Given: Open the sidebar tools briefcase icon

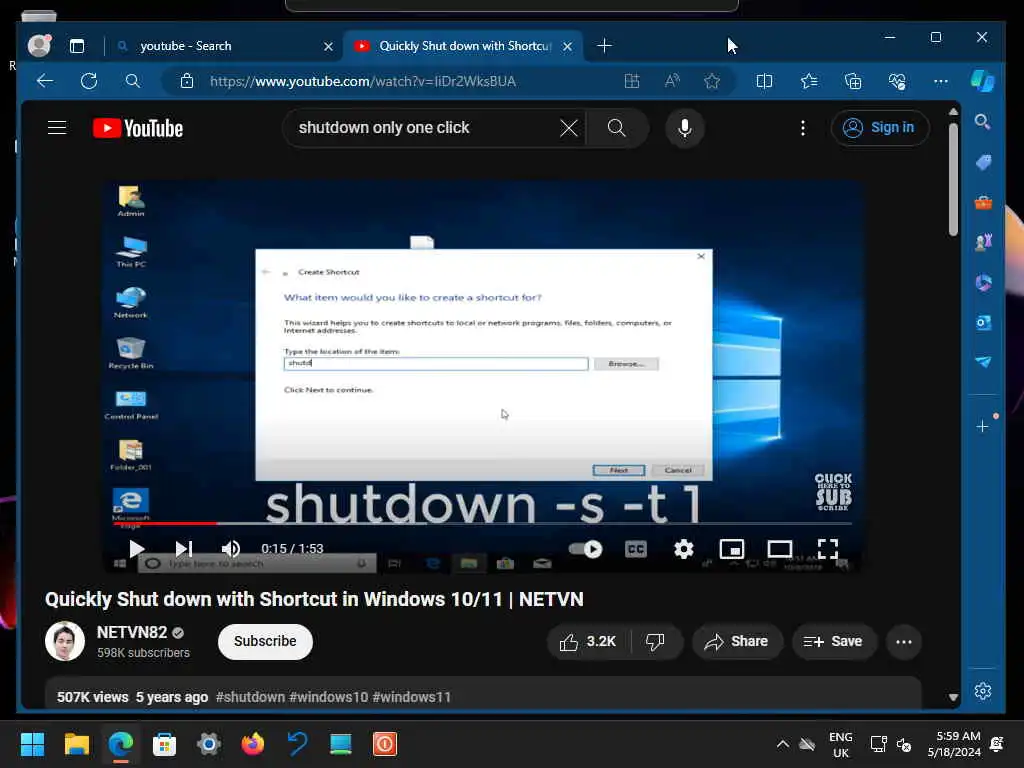Looking at the screenshot, I should (983, 202).
